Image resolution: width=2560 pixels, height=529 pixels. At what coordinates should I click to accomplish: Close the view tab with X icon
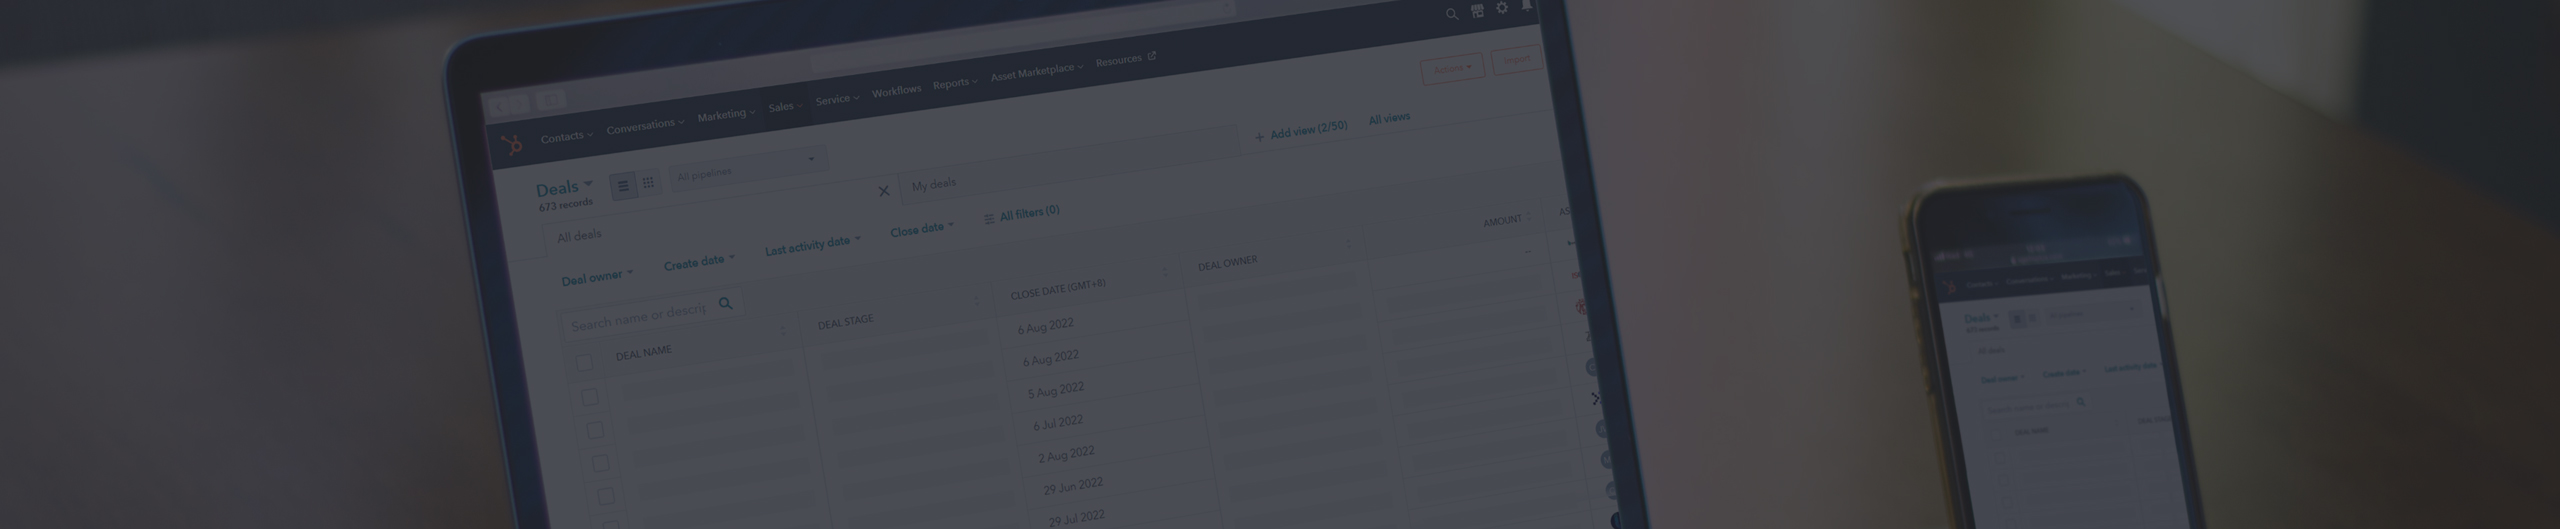pyautogui.click(x=883, y=191)
